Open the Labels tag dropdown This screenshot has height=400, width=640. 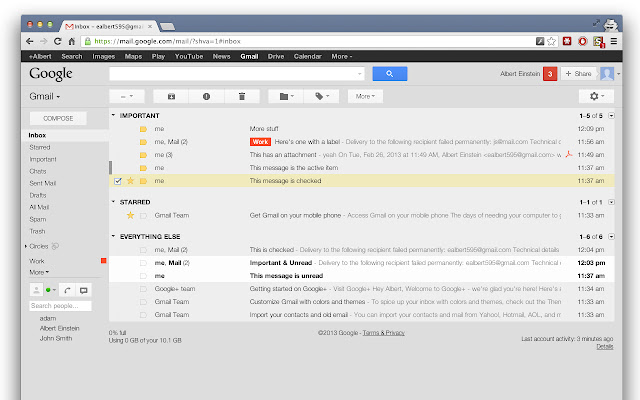click(x=321, y=96)
